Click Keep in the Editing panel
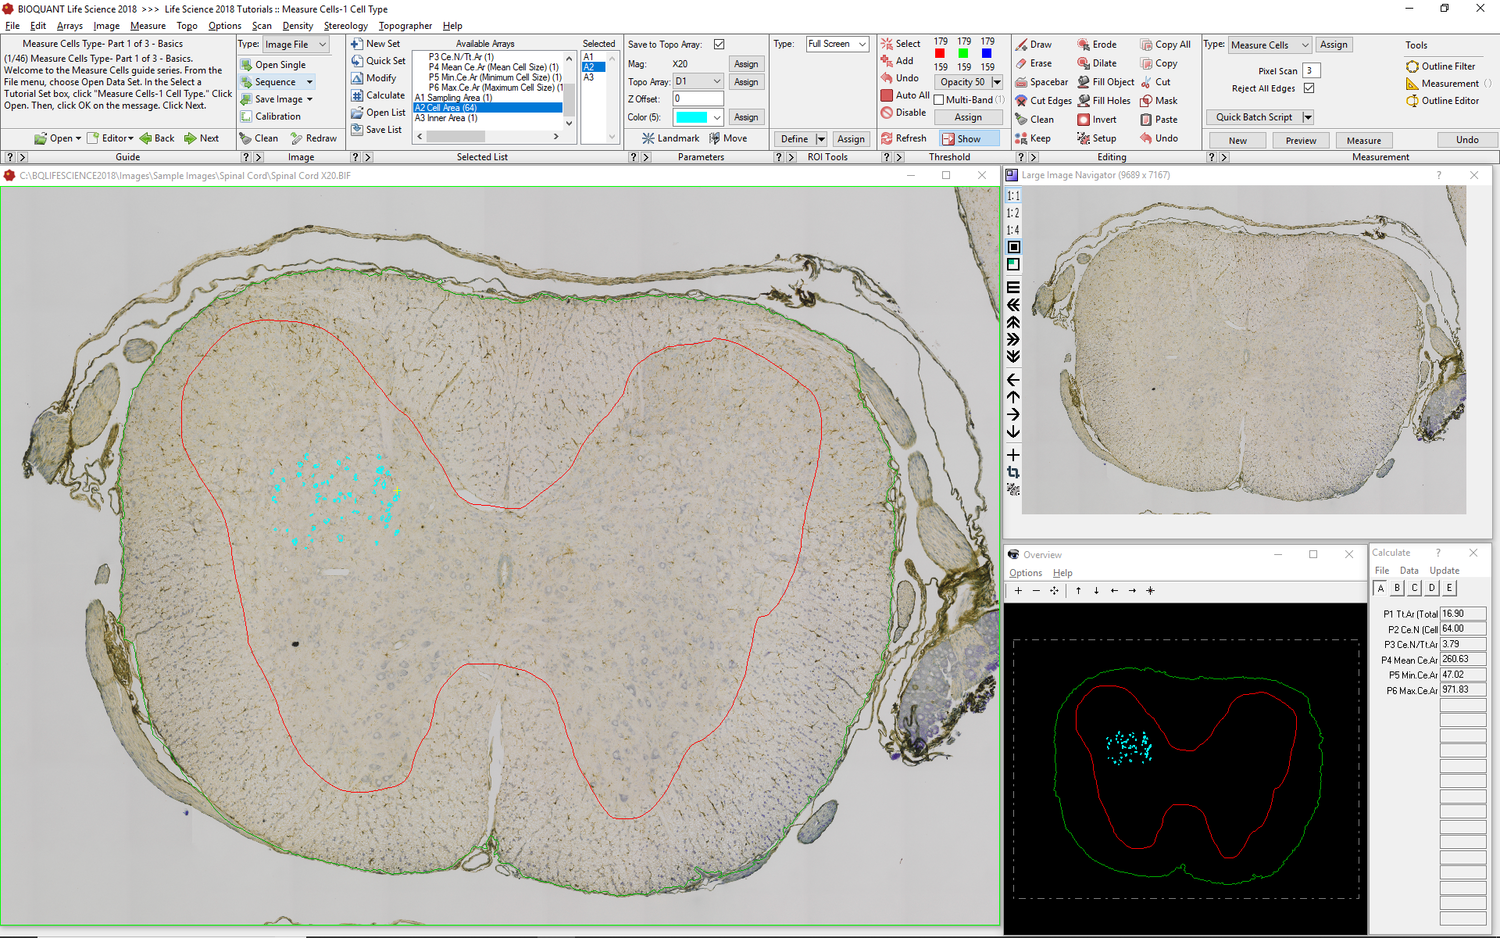 [1033, 139]
